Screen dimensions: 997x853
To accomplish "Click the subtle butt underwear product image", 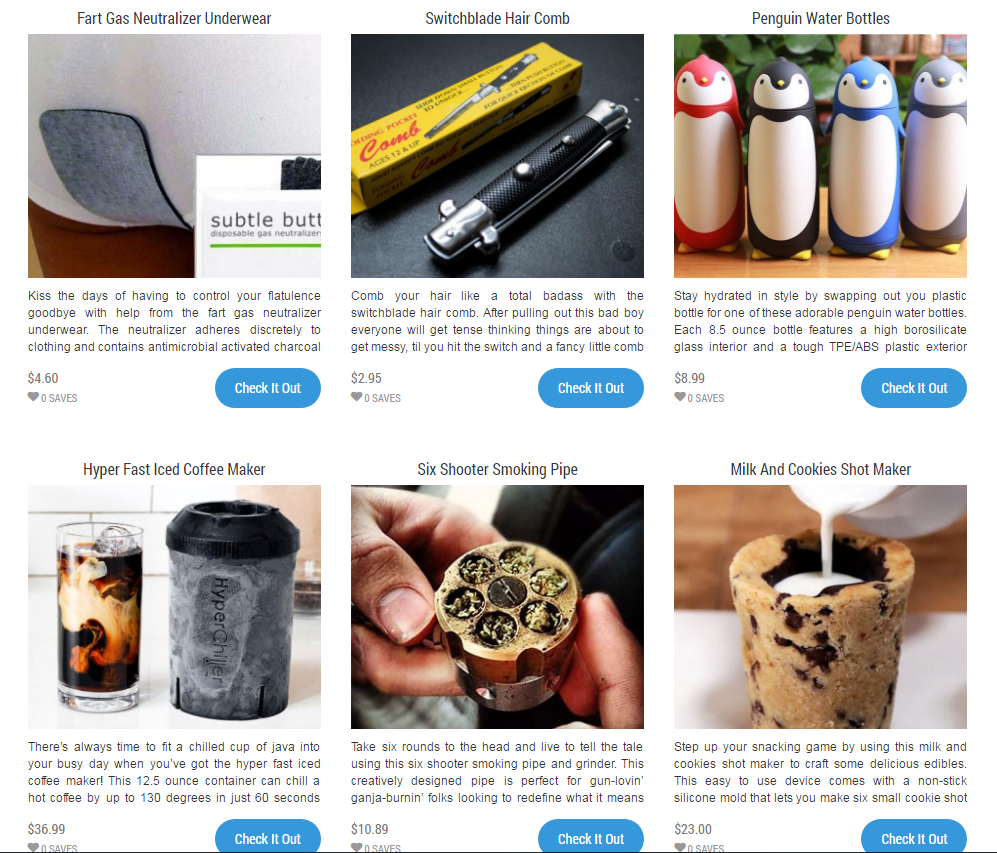I will (x=174, y=156).
